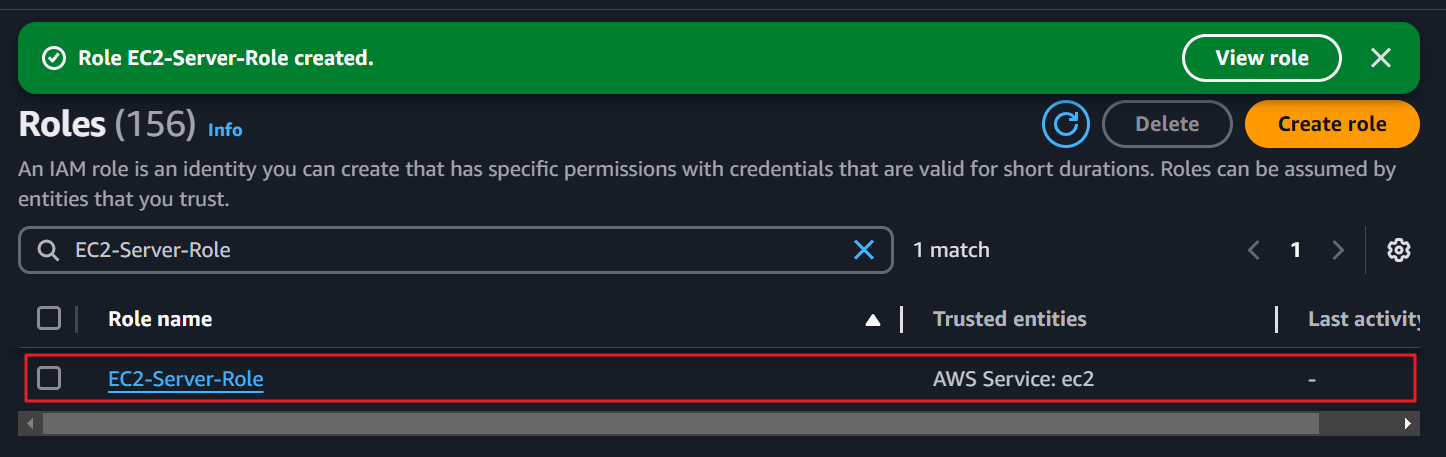Image resolution: width=1446 pixels, height=457 pixels.
Task: Click the refresh roles icon button
Action: pyautogui.click(x=1066, y=124)
